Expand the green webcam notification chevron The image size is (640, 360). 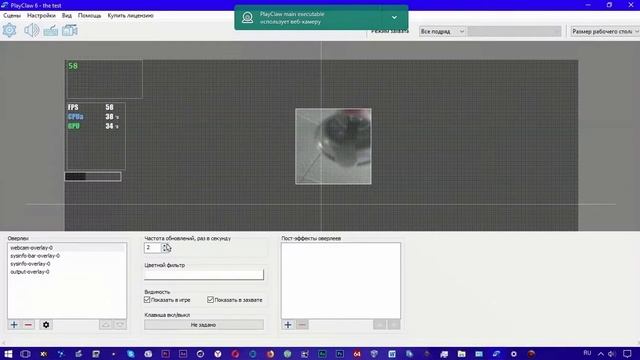(x=394, y=18)
